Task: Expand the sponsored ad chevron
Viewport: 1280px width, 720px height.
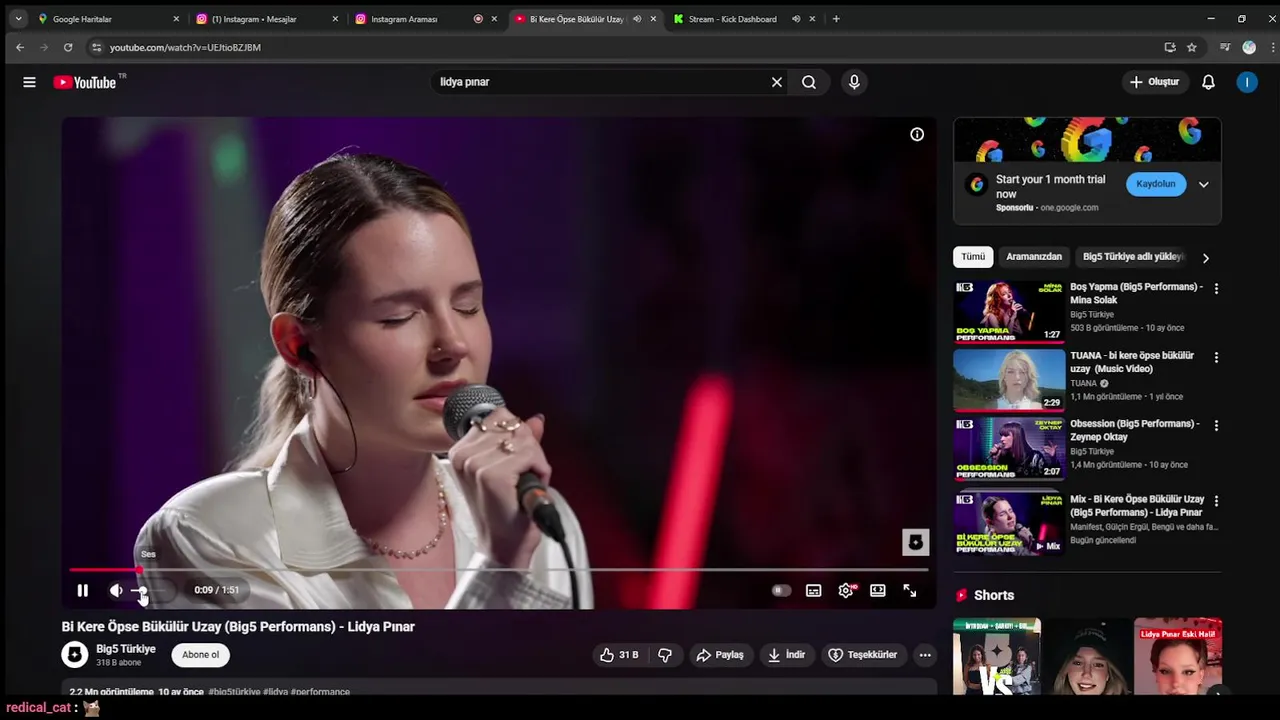Action: 1204,184
